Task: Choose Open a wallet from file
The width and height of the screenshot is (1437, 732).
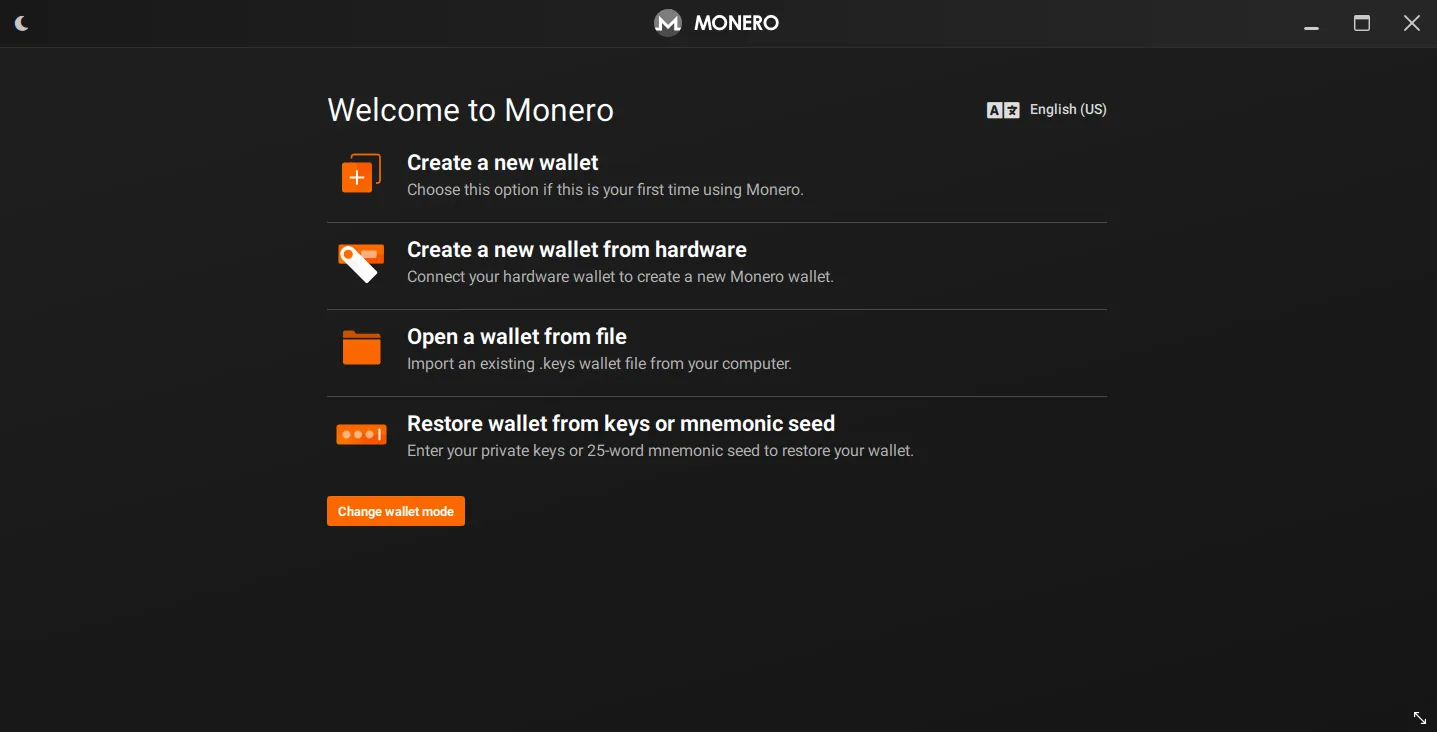Action: click(517, 336)
